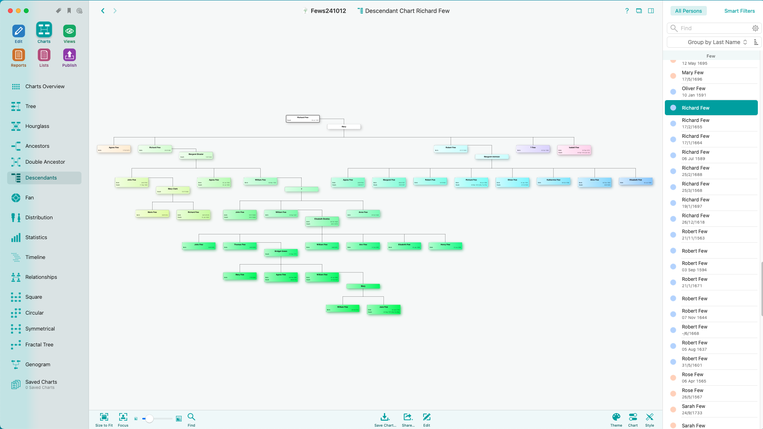Switch to Smart Filters tab
The image size is (763, 429).
[x=739, y=11]
